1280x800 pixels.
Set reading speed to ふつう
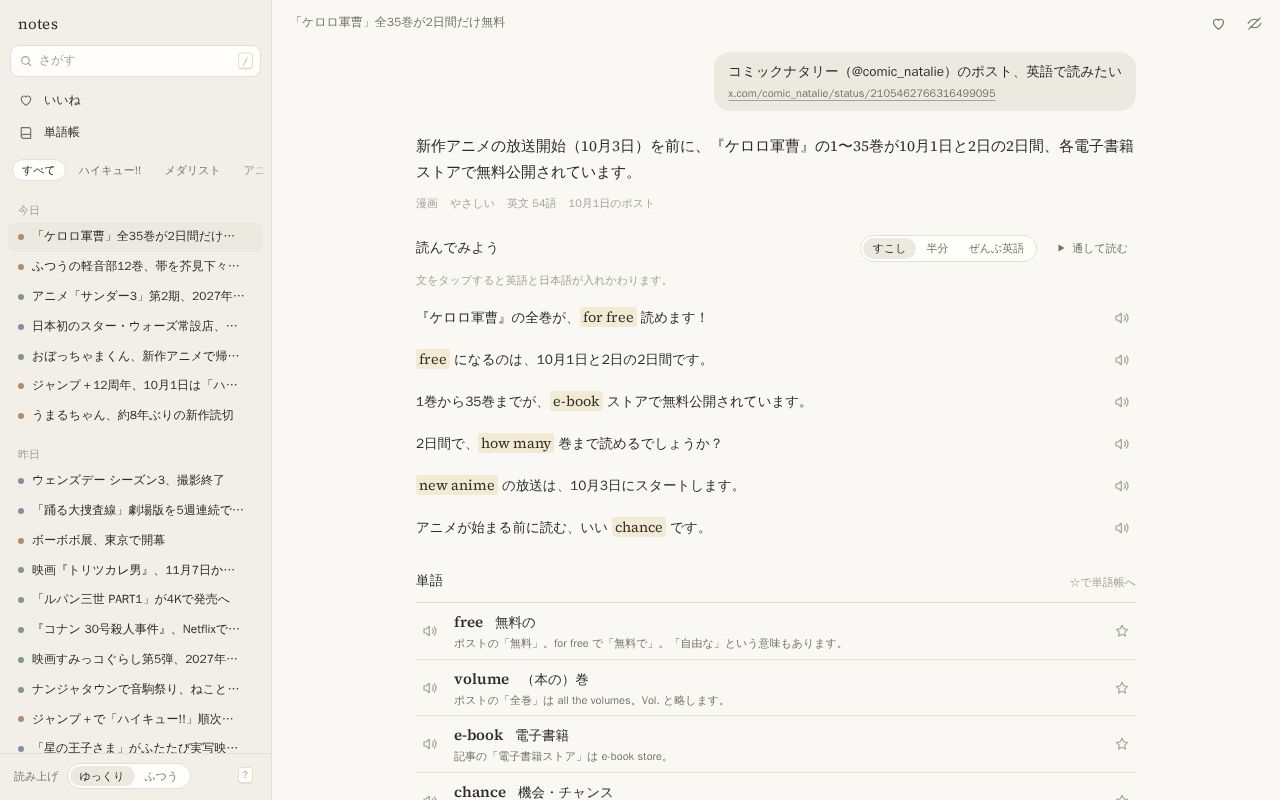point(161,776)
